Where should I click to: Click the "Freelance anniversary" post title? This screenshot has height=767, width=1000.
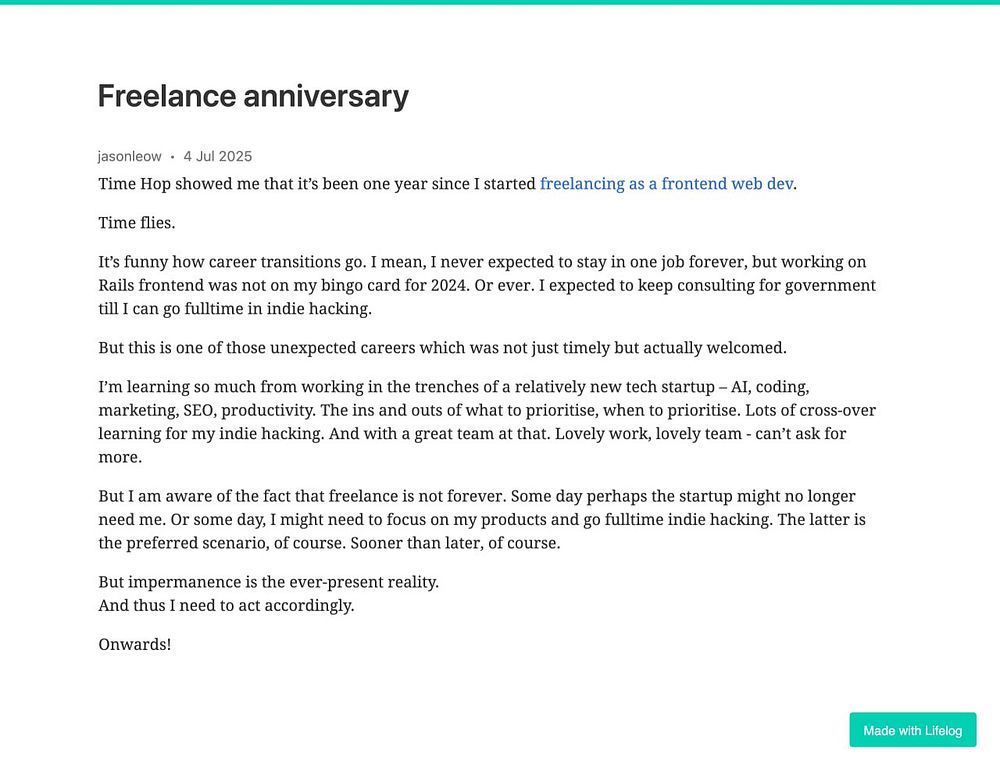[253, 96]
